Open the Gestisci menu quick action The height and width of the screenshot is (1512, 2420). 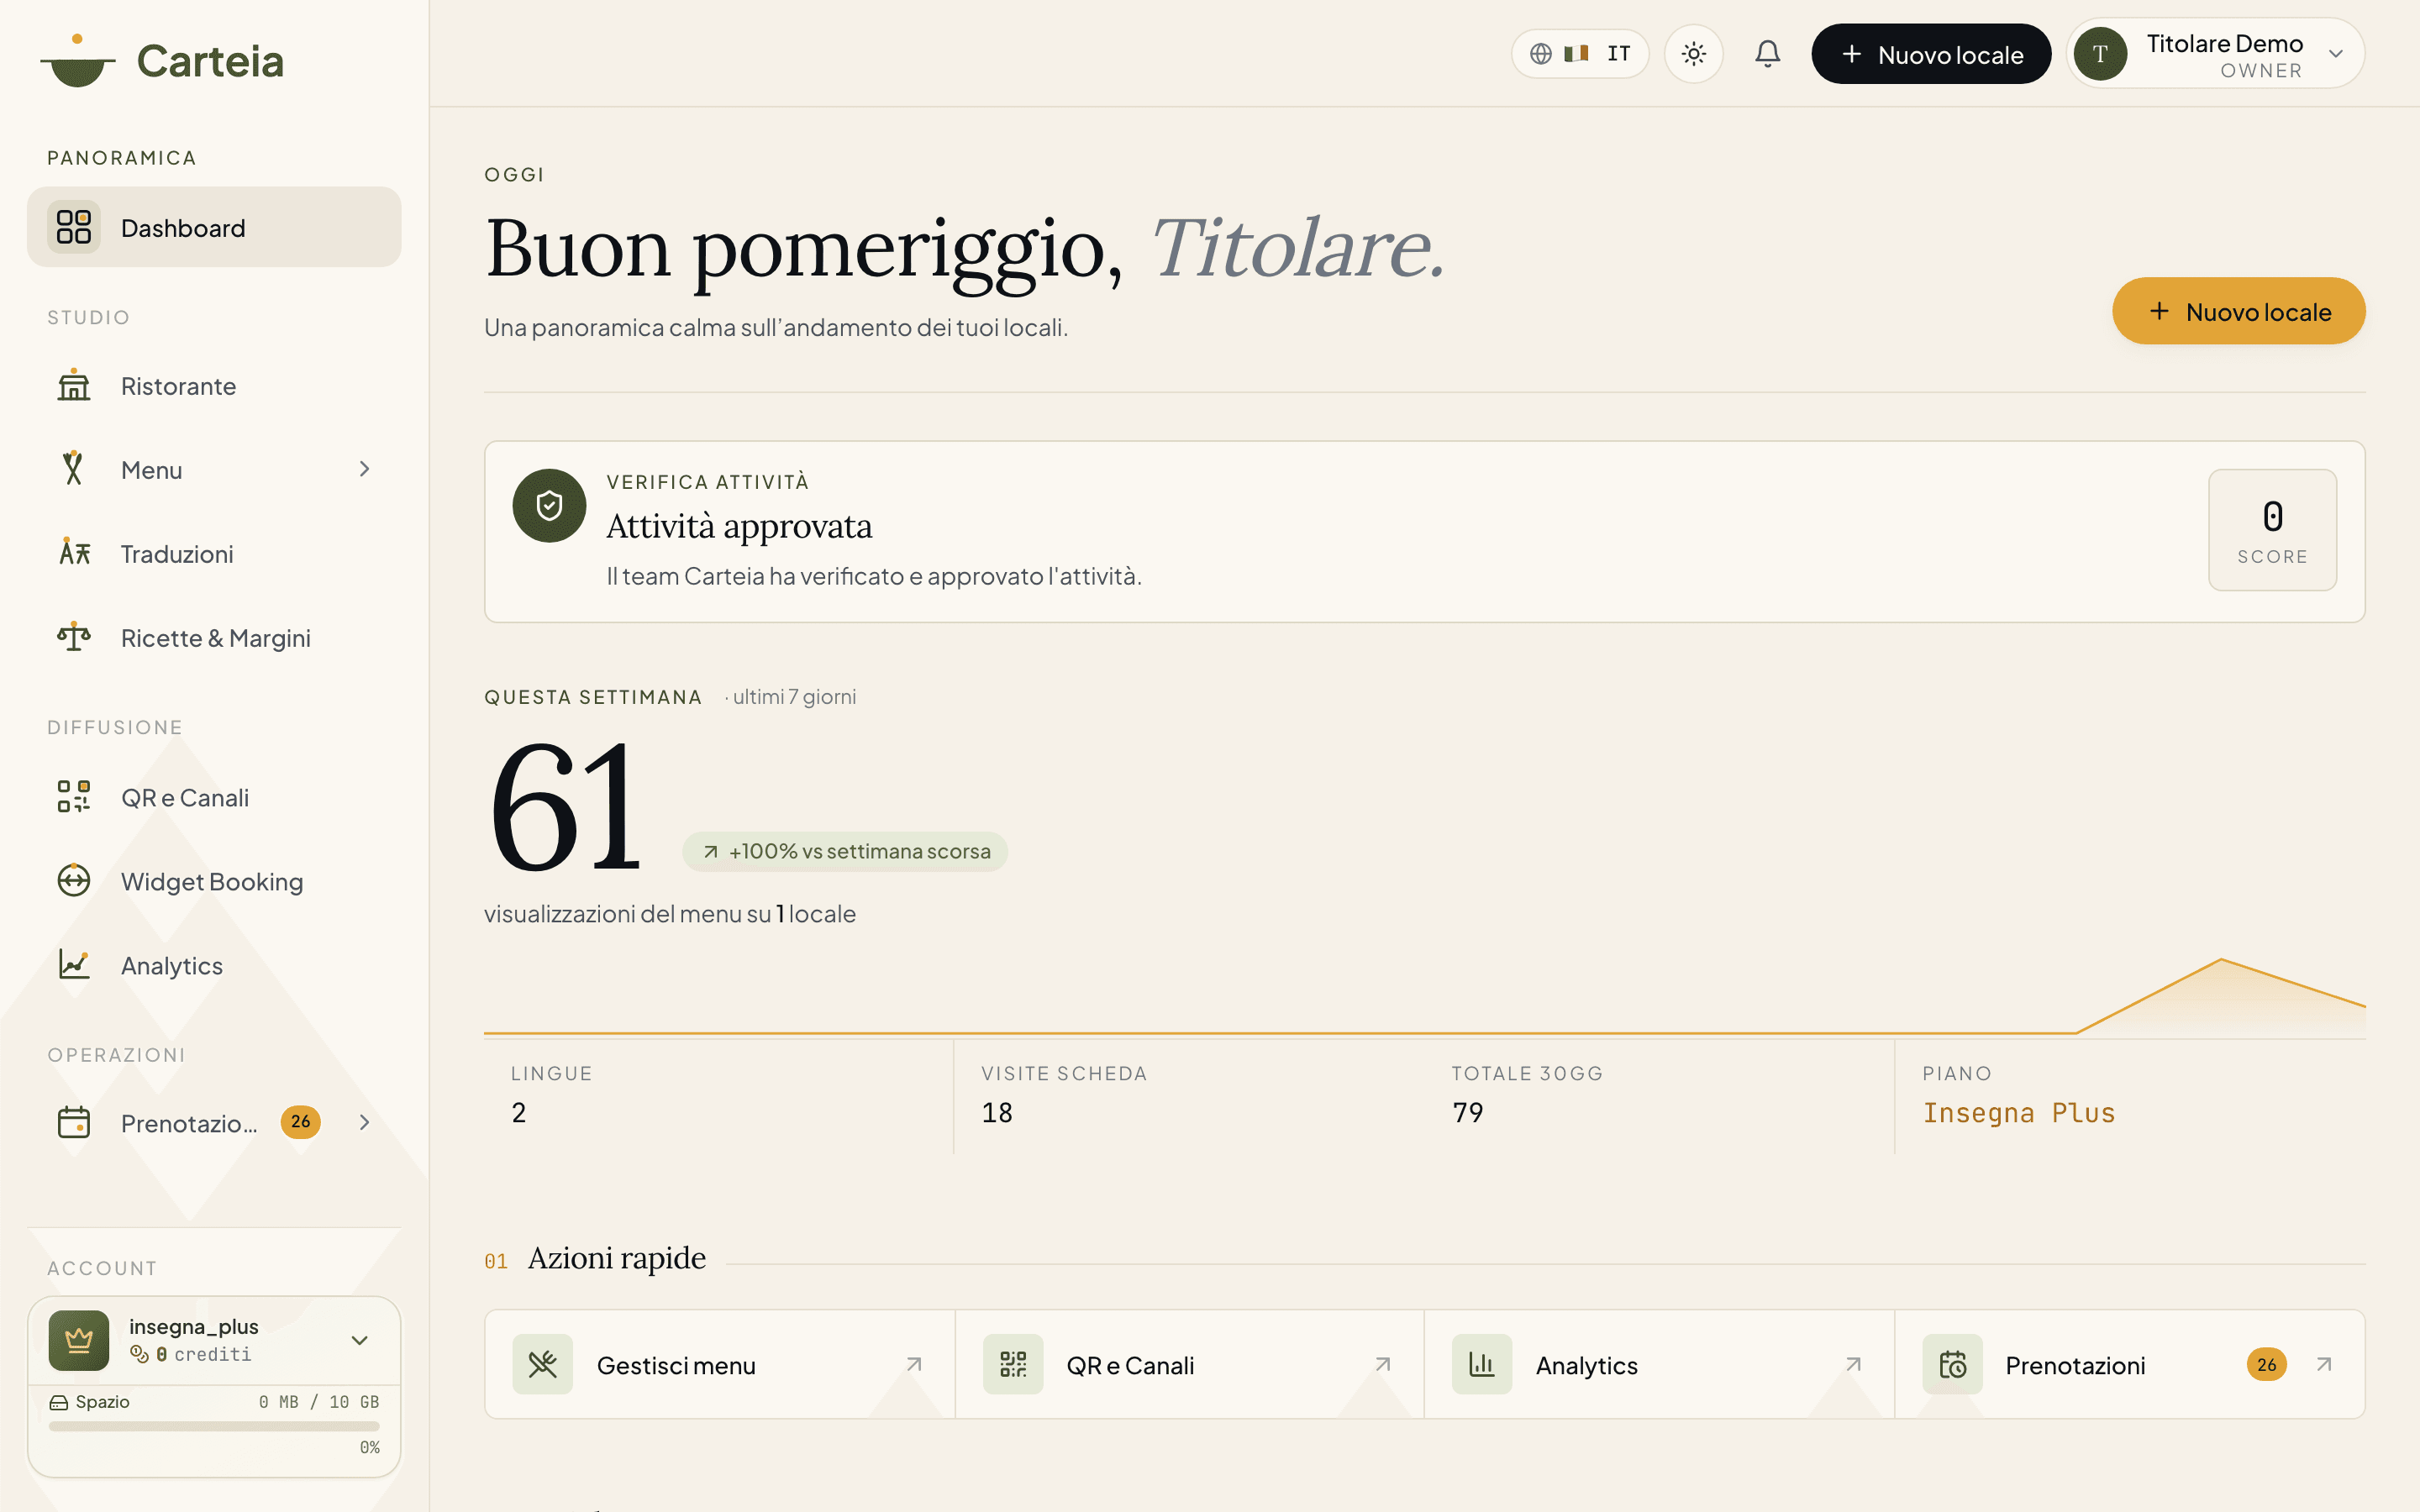[719, 1364]
